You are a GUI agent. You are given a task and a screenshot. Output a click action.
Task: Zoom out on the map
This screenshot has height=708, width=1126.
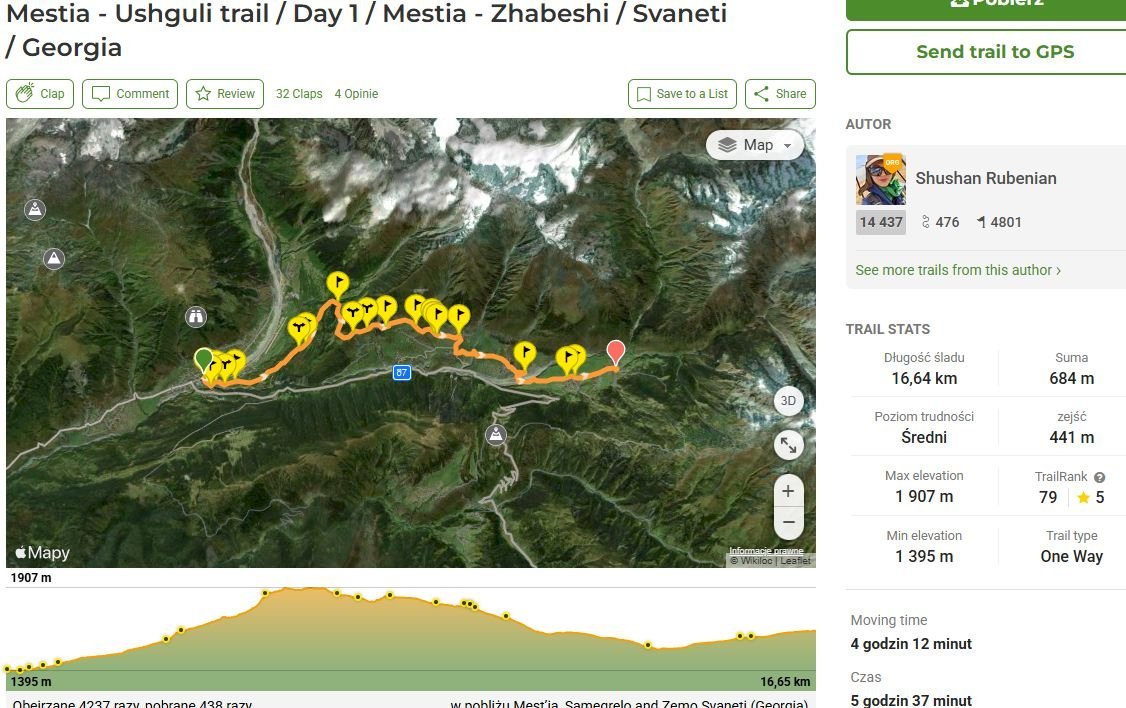788,521
